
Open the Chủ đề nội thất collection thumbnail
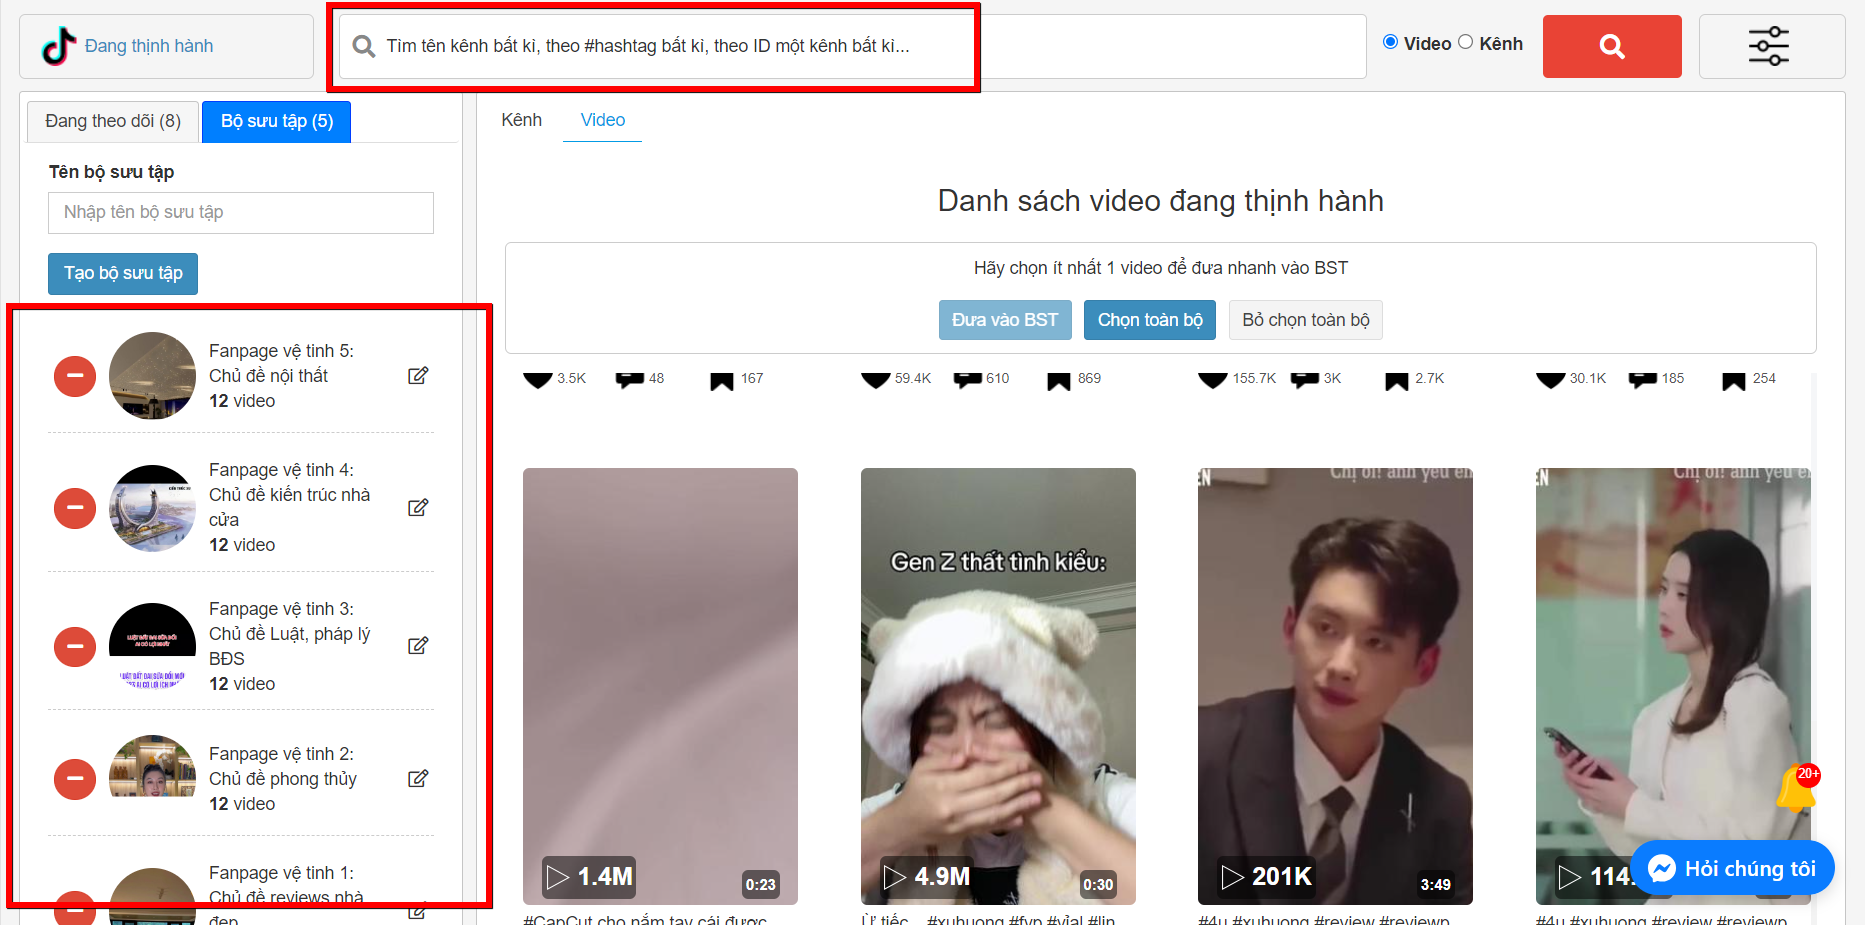[x=152, y=376]
